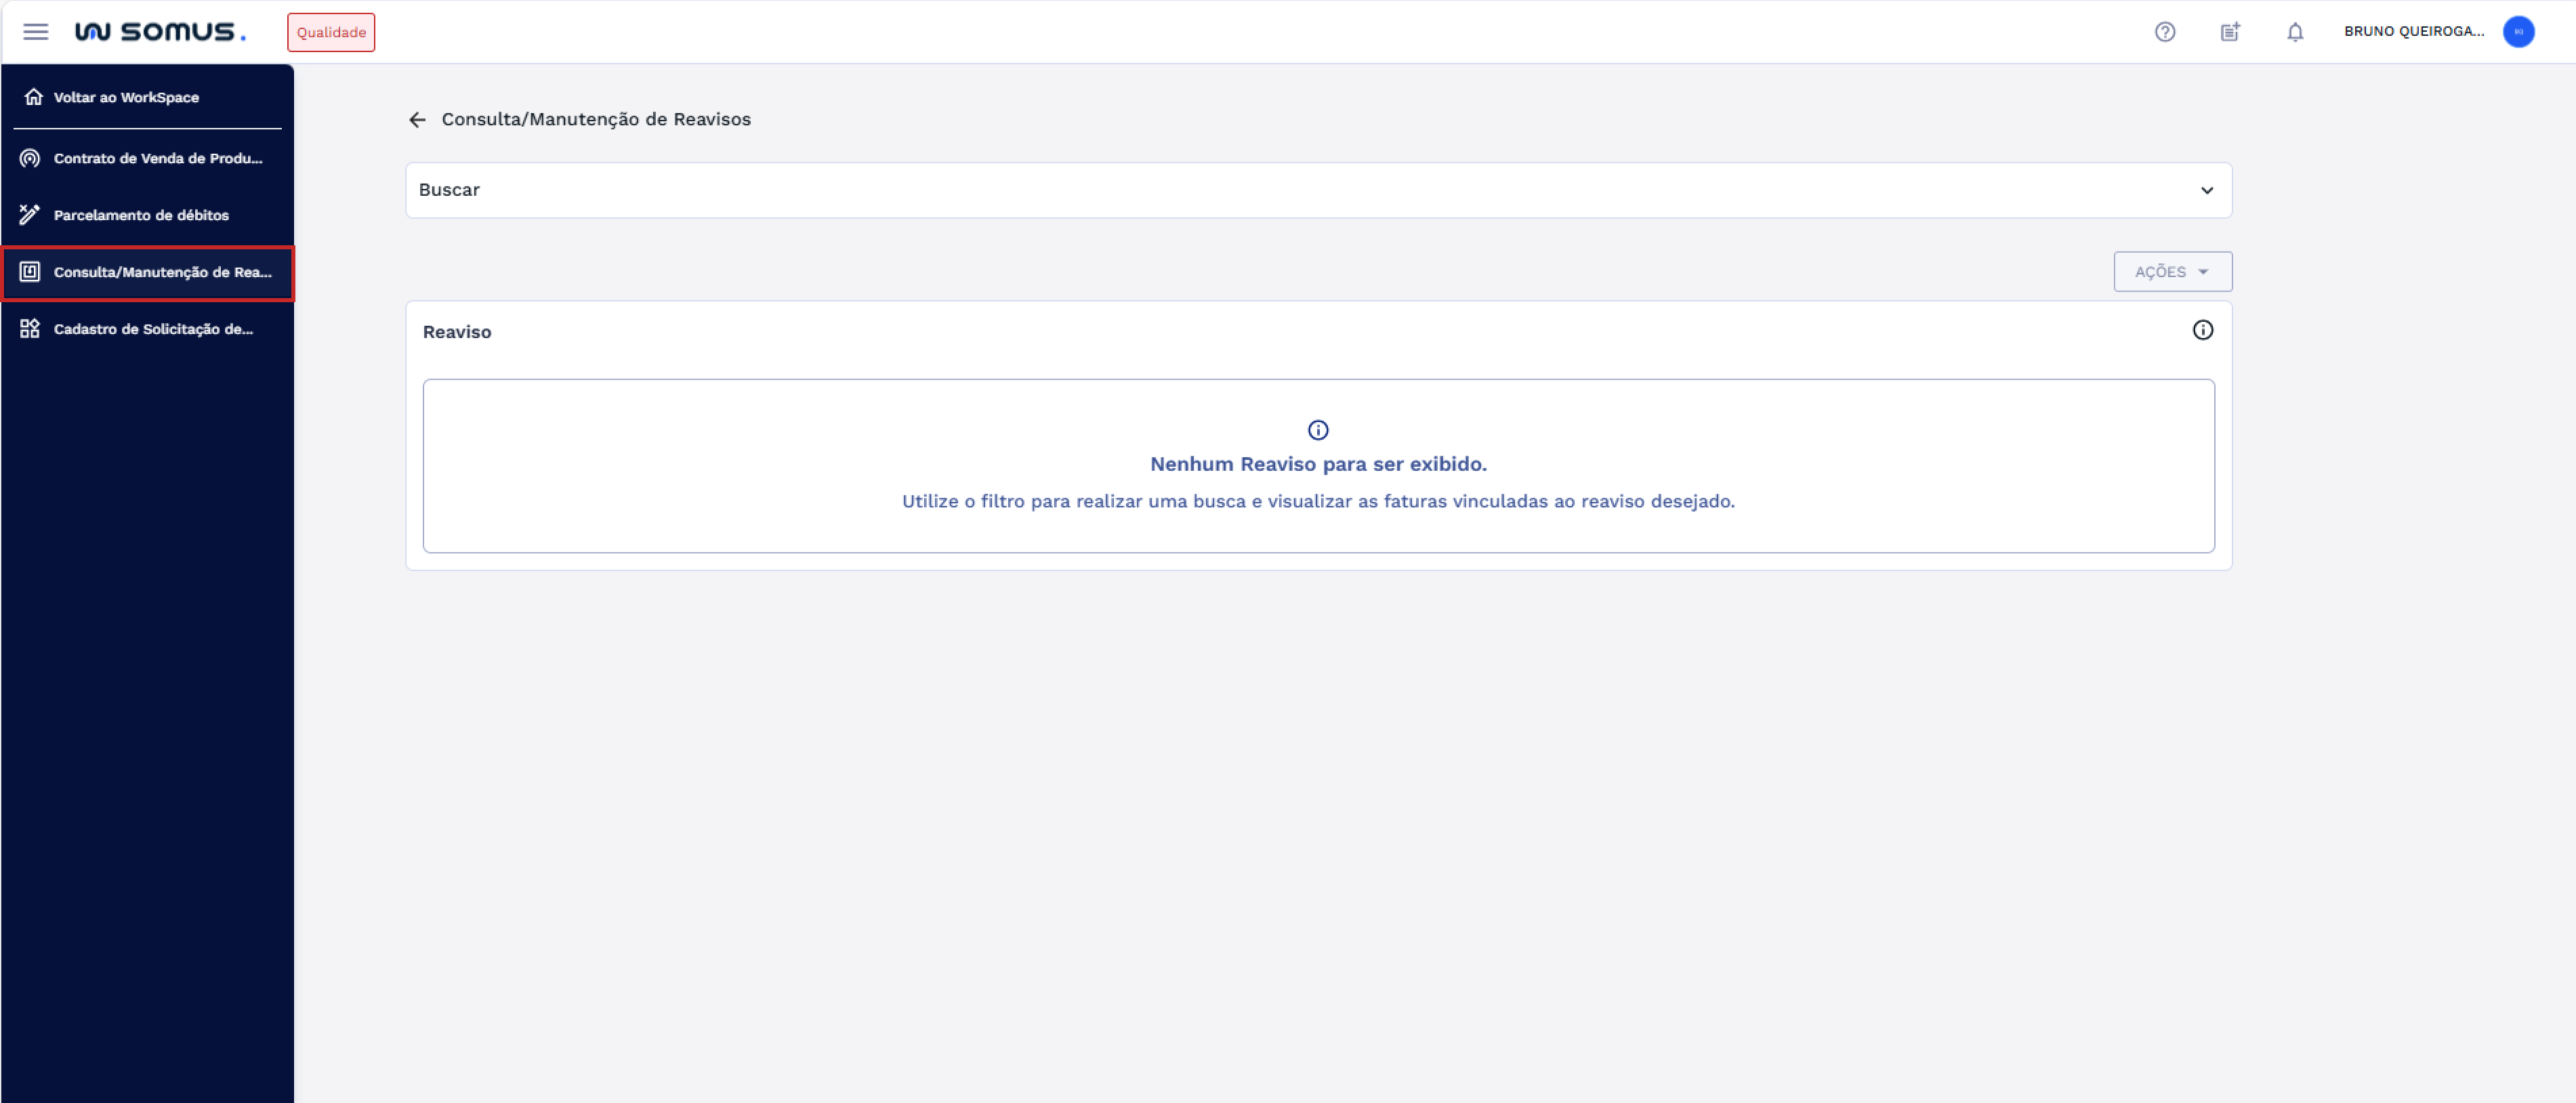Select Cadastro de Solicitação de... menu item
2576x1103 pixels.
[x=153, y=329]
